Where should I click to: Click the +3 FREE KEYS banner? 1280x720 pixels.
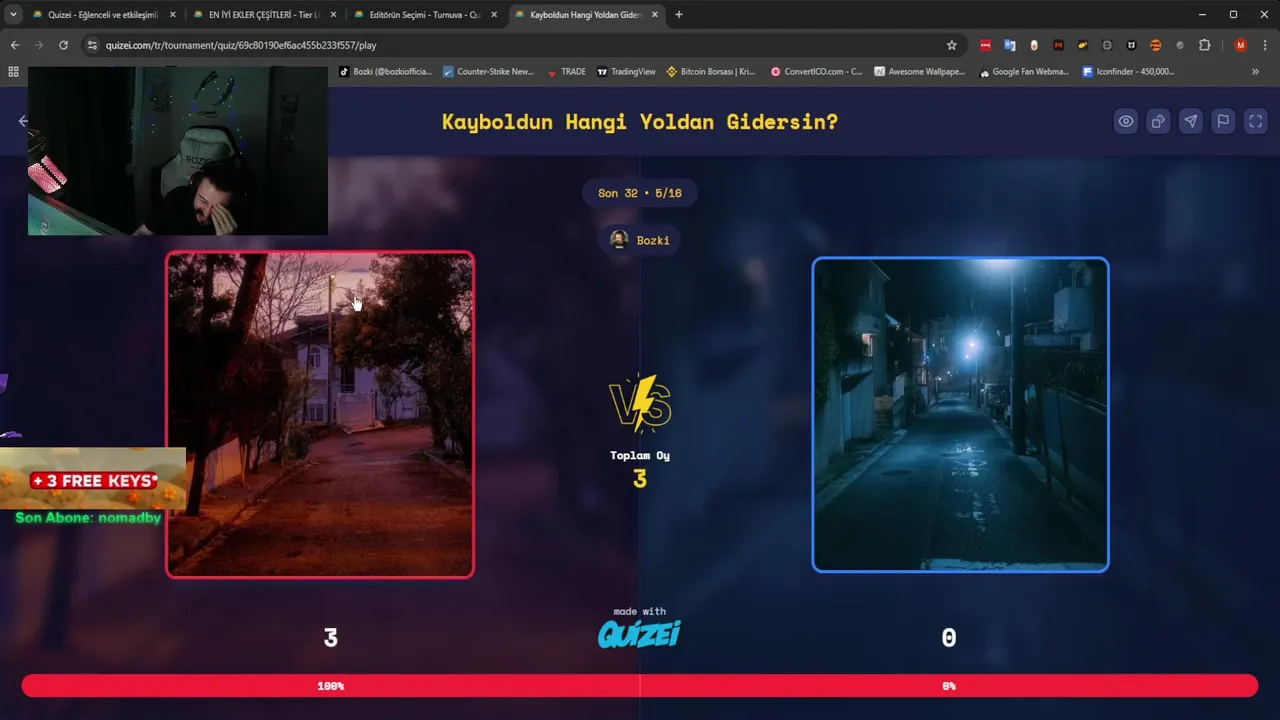pyautogui.click(x=93, y=480)
